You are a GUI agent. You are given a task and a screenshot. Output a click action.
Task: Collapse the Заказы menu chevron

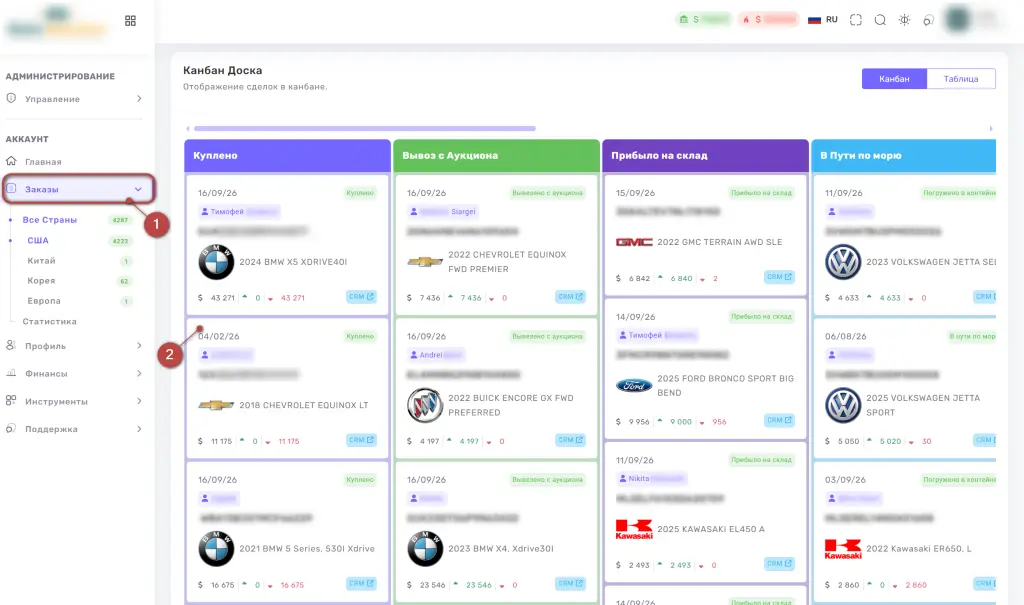[138, 189]
